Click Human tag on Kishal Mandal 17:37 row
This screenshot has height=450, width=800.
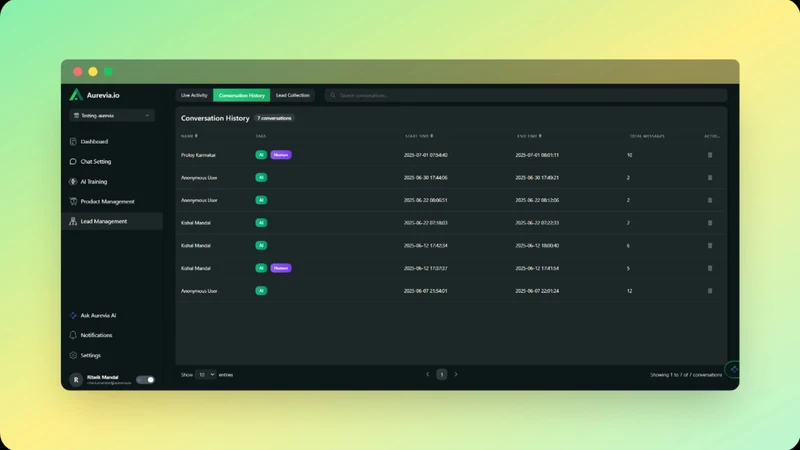tap(281, 268)
